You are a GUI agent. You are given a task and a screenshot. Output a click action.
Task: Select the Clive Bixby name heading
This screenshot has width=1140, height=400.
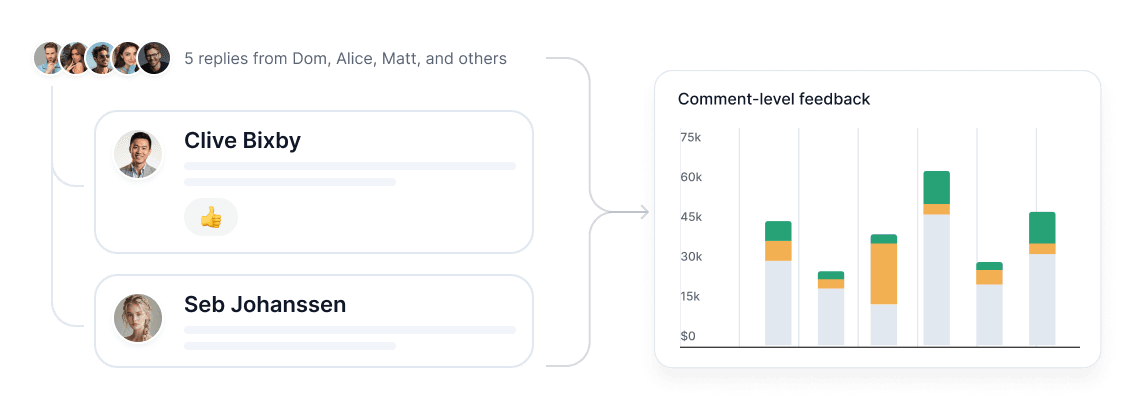[242, 140]
